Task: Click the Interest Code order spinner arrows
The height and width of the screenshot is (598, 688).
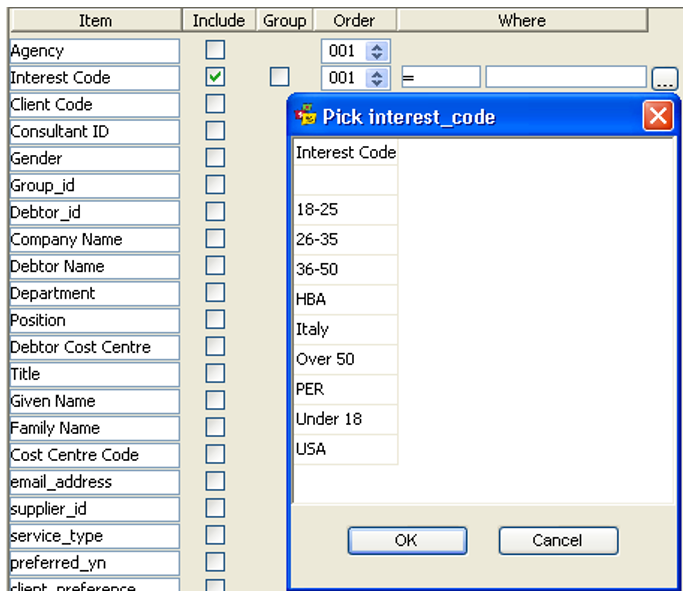Action: coord(377,78)
